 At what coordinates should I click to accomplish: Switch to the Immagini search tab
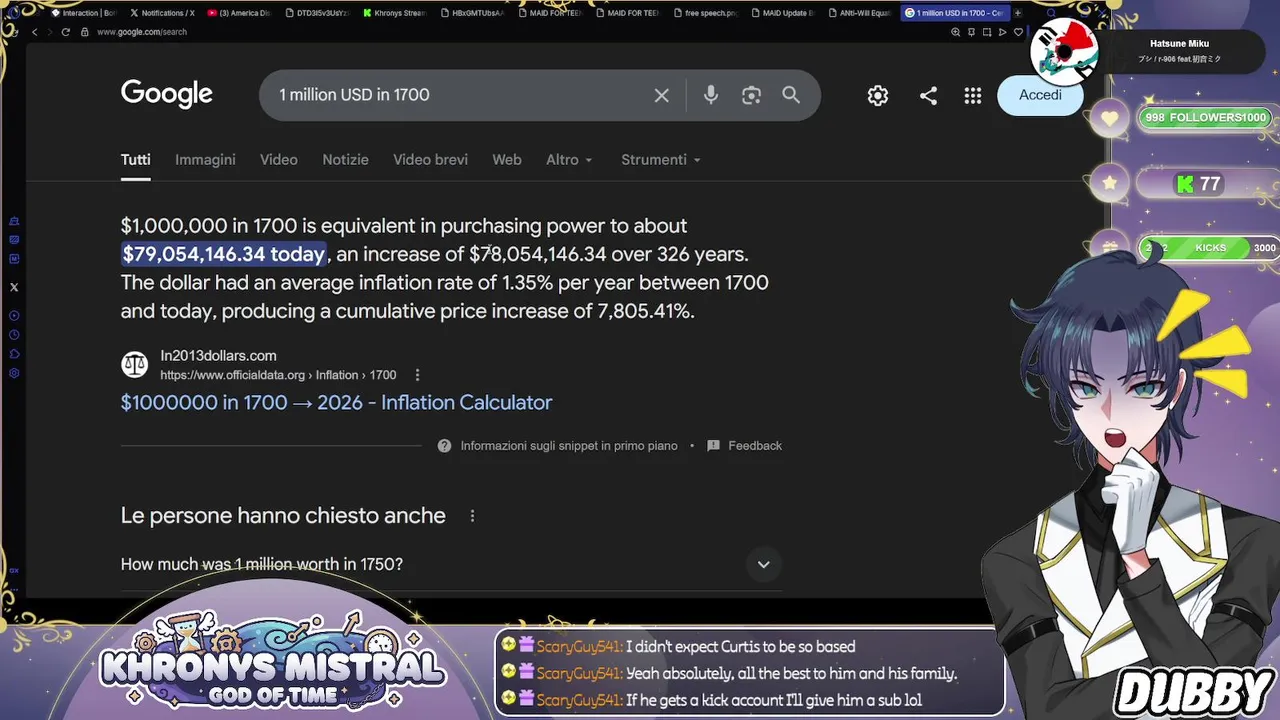(x=205, y=160)
